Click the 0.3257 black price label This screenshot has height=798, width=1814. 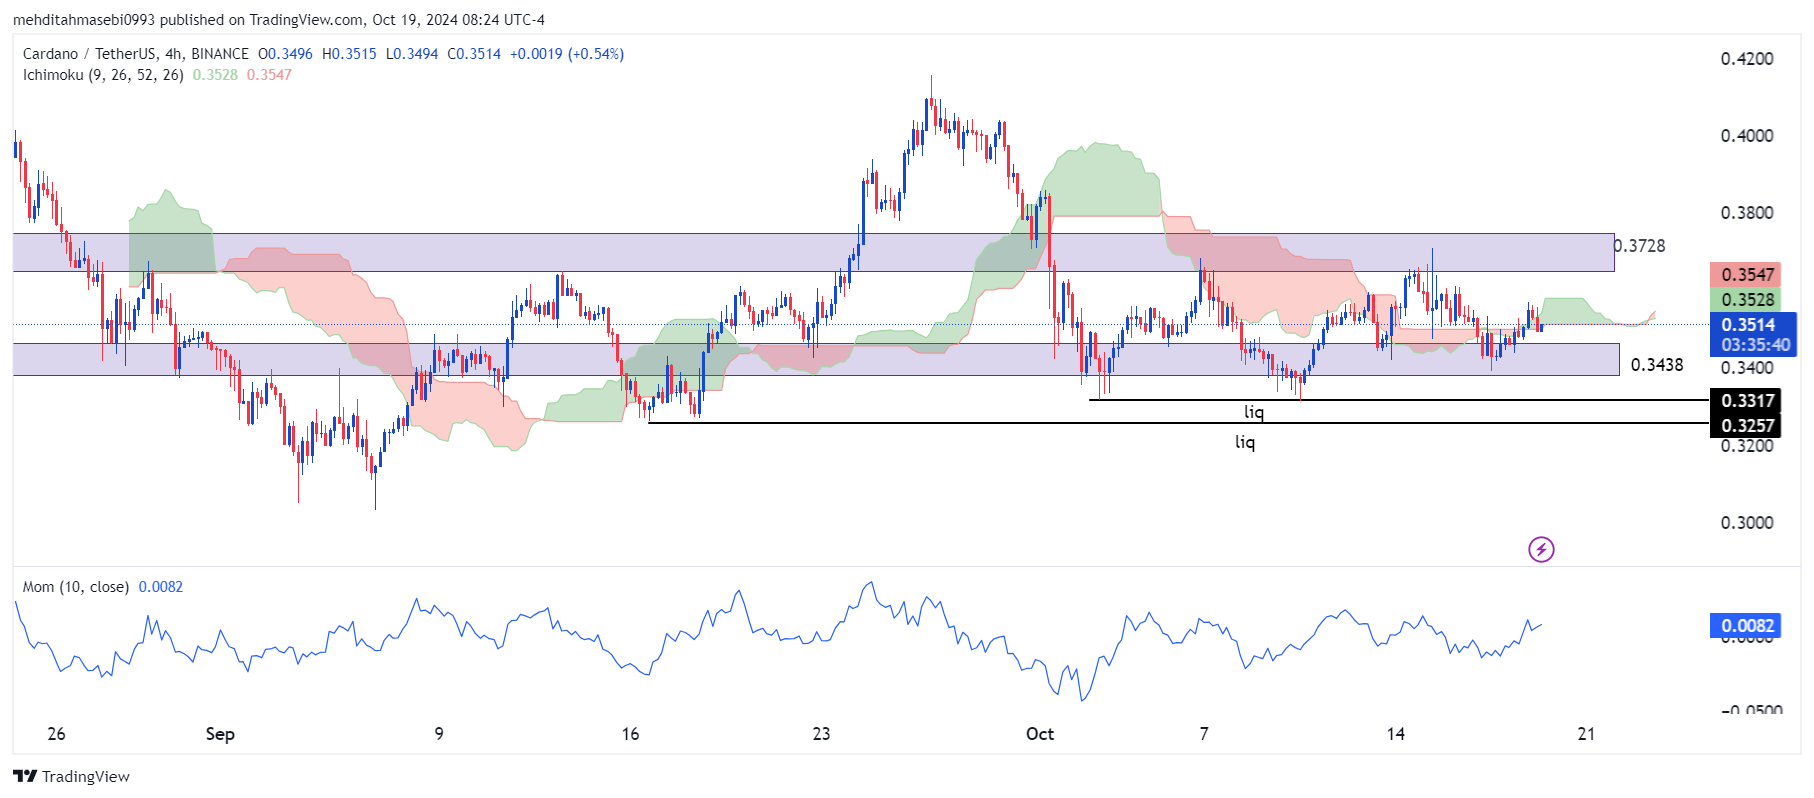[x=1746, y=425]
